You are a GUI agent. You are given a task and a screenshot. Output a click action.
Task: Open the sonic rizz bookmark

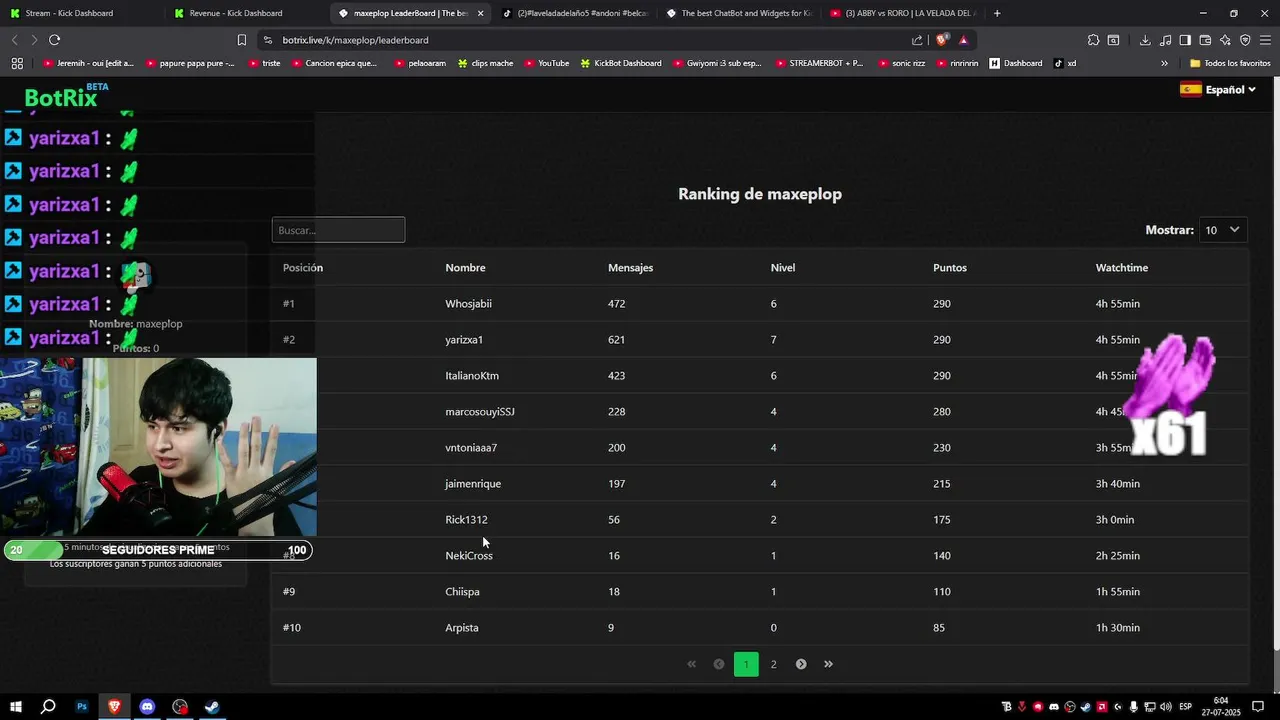point(903,63)
